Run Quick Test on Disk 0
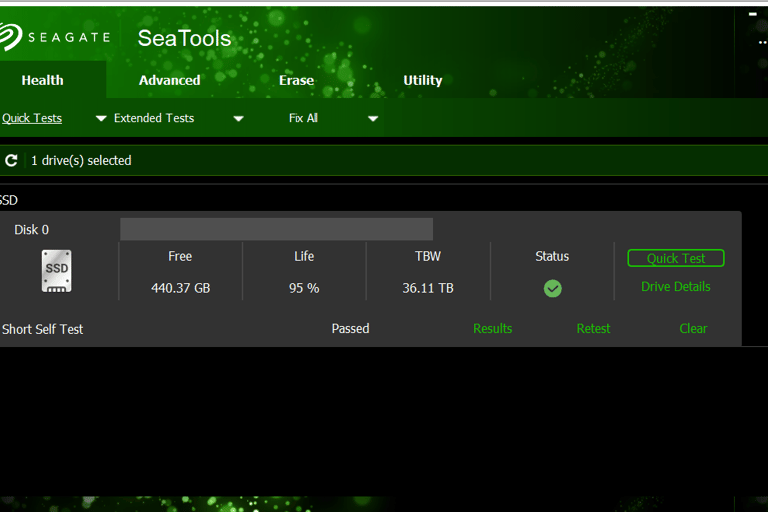The width and height of the screenshot is (768, 512). pos(676,258)
